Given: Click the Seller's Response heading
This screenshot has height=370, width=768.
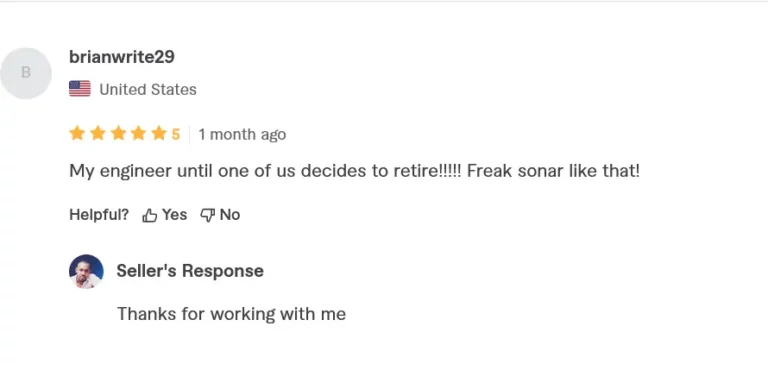Looking at the screenshot, I should click(x=190, y=271).
